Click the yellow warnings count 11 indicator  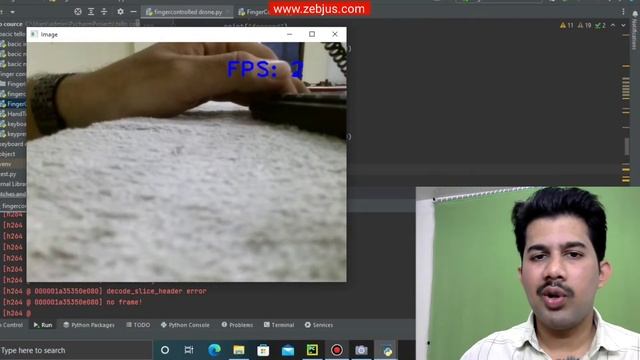pos(567,25)
